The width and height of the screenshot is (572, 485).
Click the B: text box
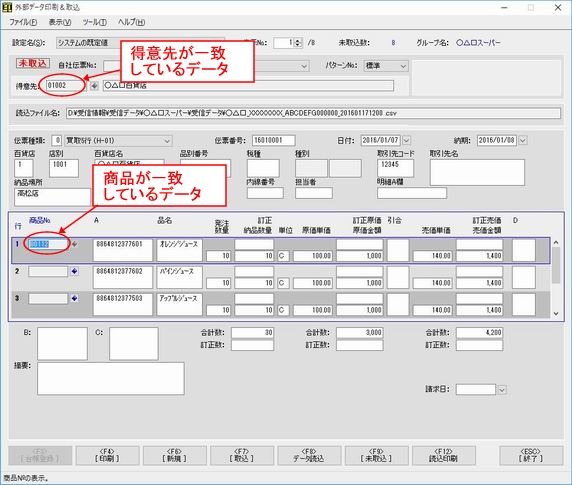tap(62, 344)
